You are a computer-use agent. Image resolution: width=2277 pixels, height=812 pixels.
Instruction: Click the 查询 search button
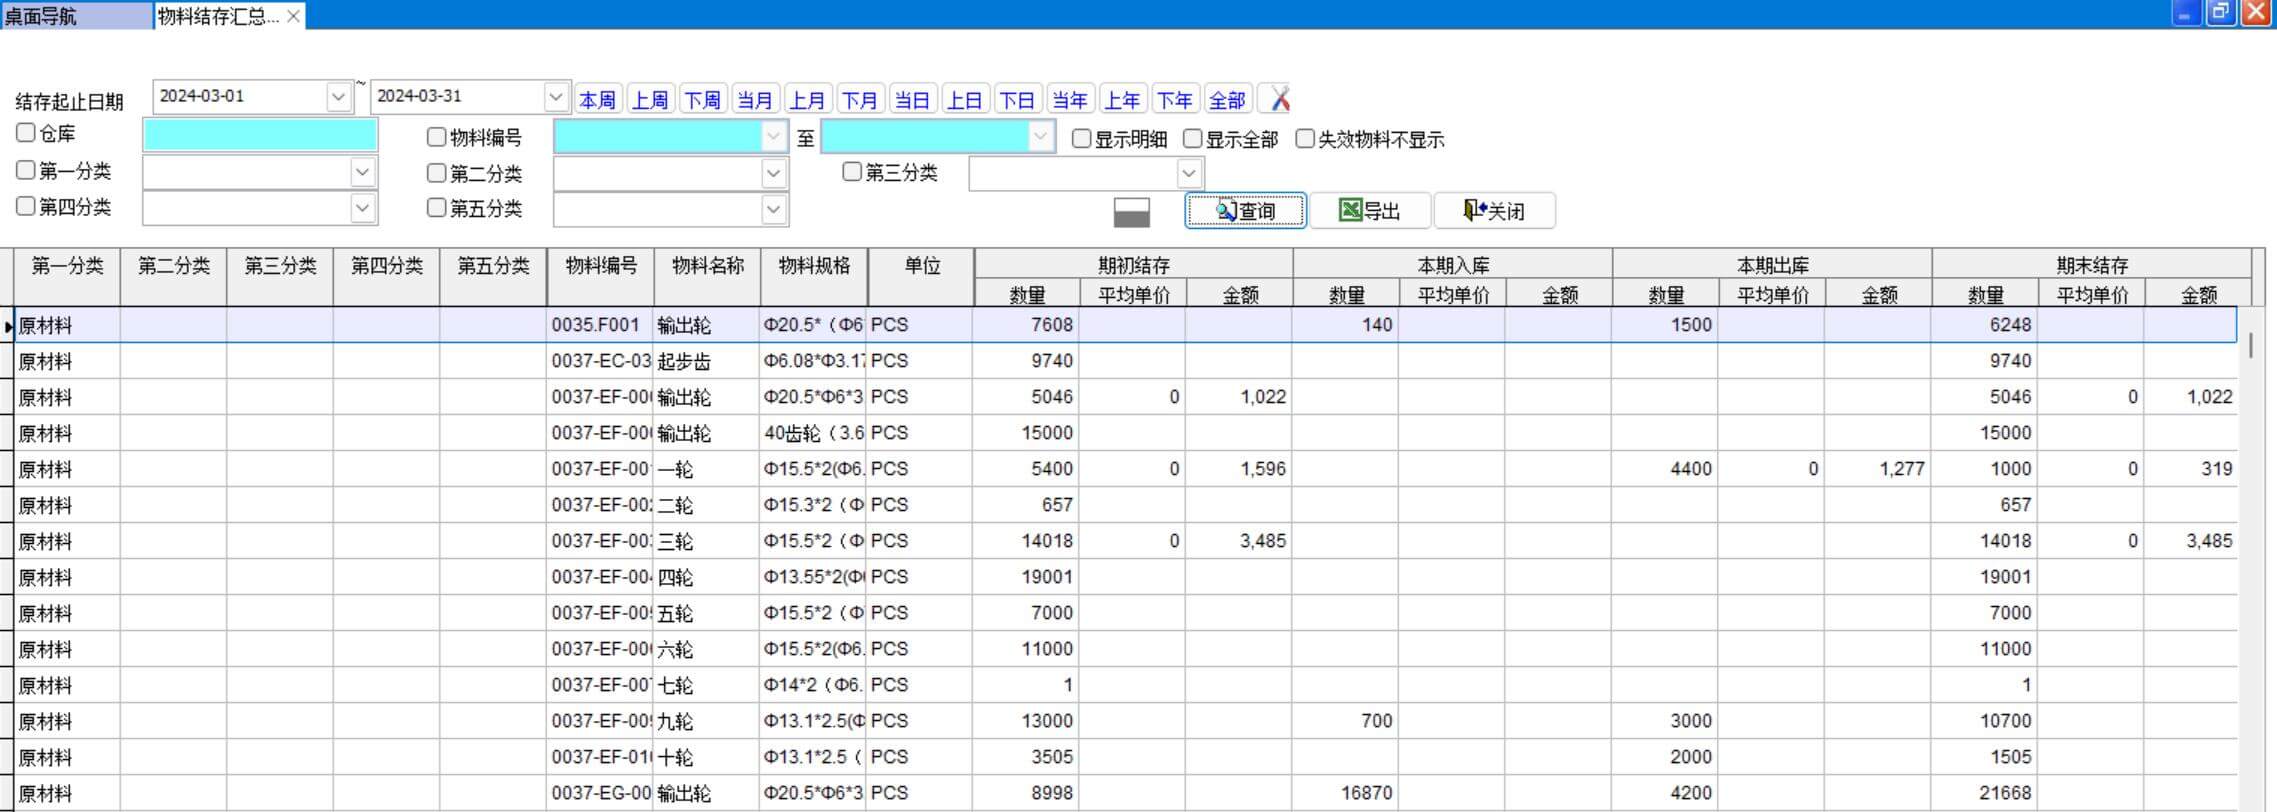click(x=1245, y=211)
